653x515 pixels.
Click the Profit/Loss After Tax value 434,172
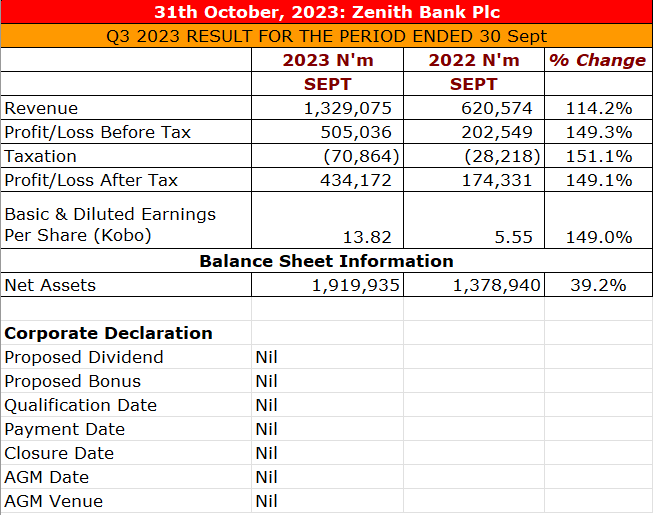[355, 180]
